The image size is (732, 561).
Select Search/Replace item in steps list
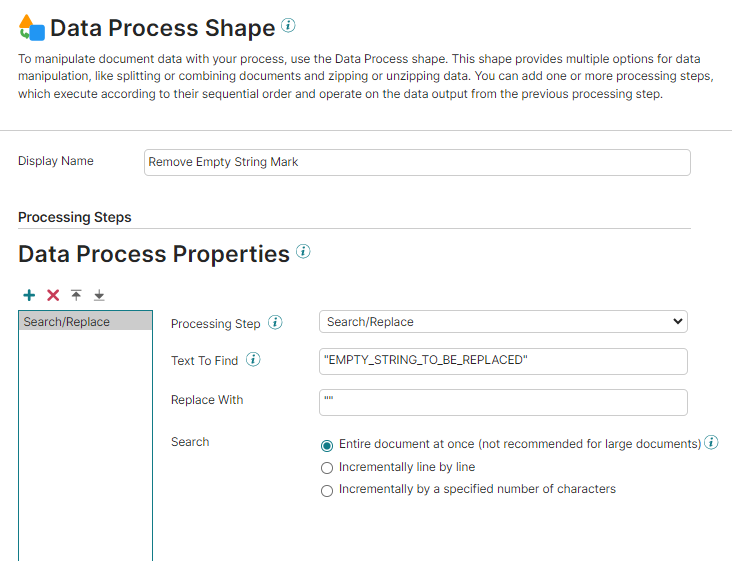coord(85,322)
